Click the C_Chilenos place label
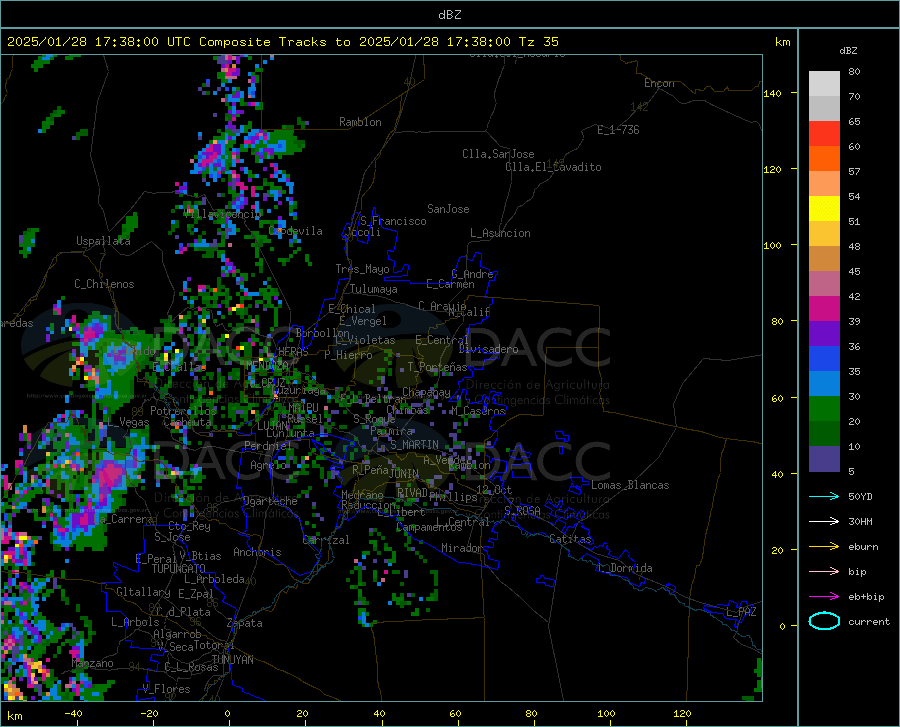The image size is (900, 727). (x=104, y=284)
